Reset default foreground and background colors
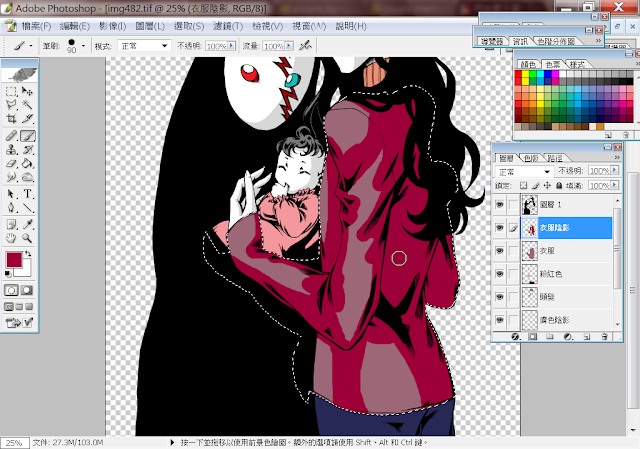This screenshot has width=640, height=449. 8,273
